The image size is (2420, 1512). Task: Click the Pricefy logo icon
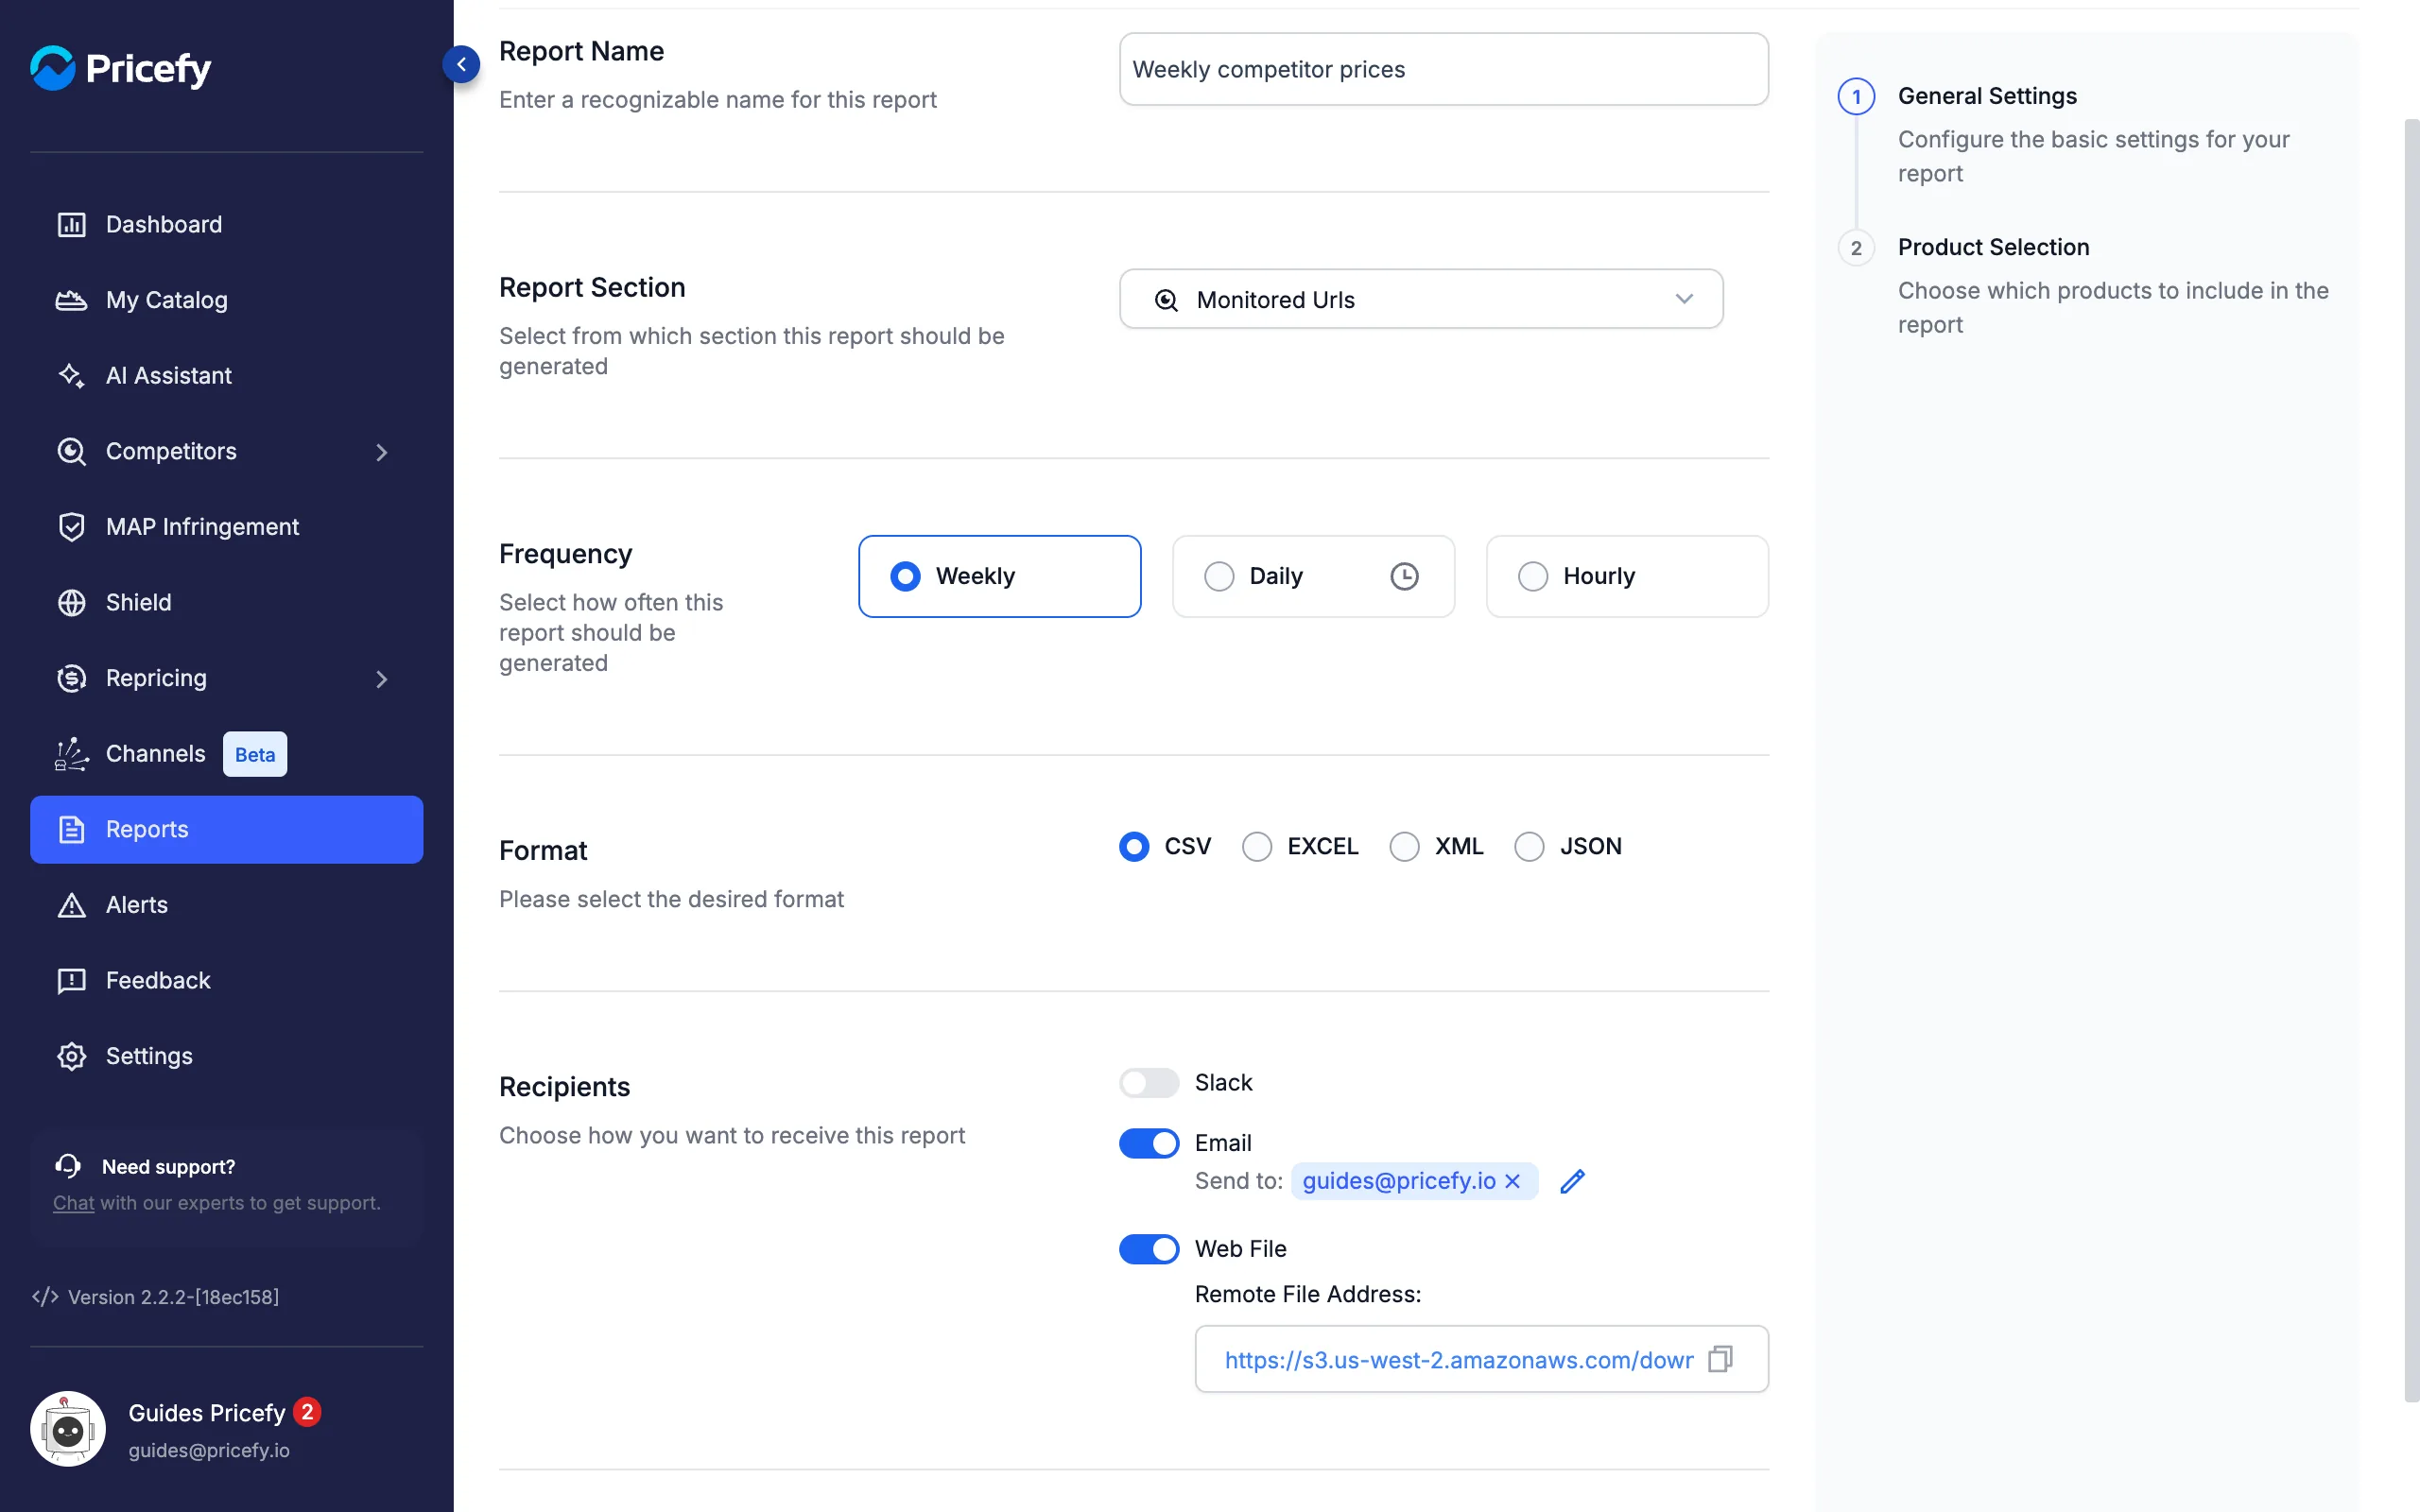click(x=53, y=67)
